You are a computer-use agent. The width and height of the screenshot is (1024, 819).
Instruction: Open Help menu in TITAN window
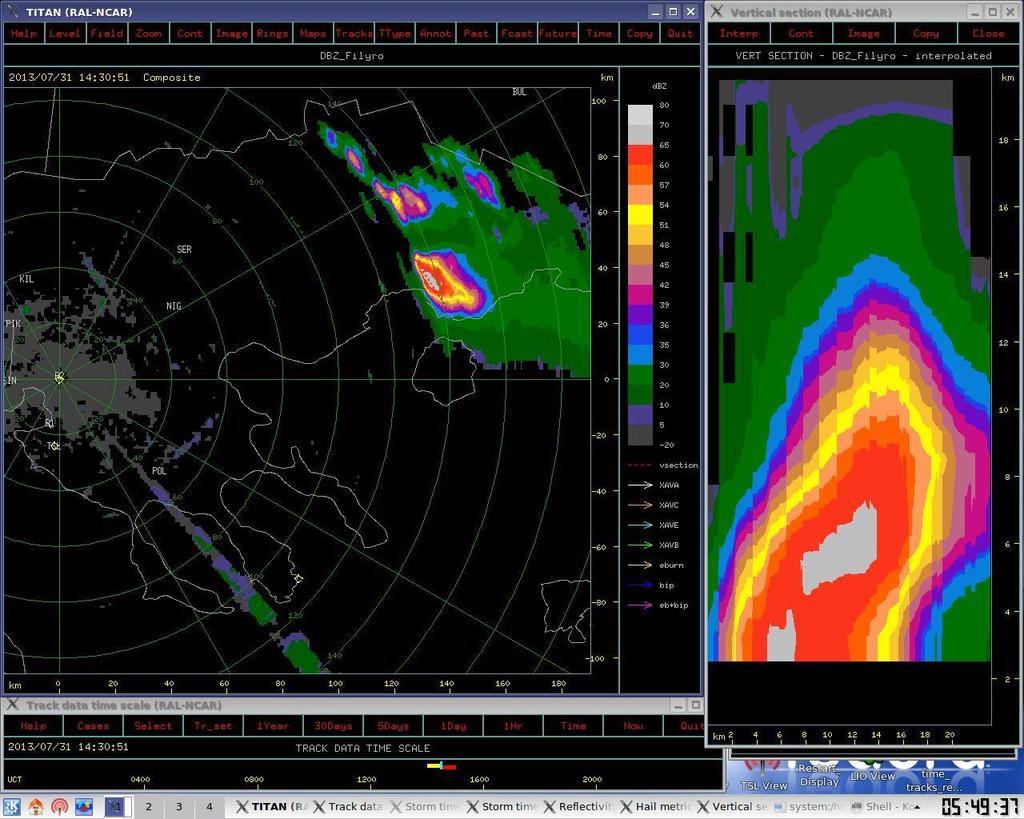(x=24, y=33)
